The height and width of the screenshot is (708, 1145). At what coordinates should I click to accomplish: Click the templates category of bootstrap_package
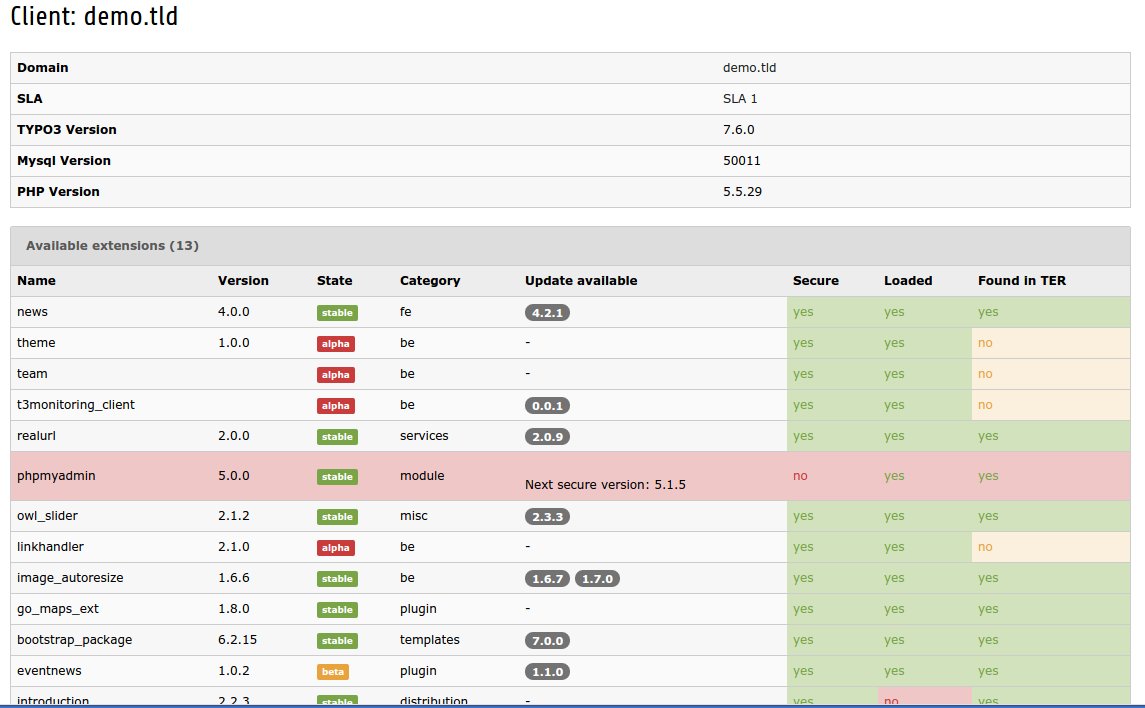click(x=429, y=640)
